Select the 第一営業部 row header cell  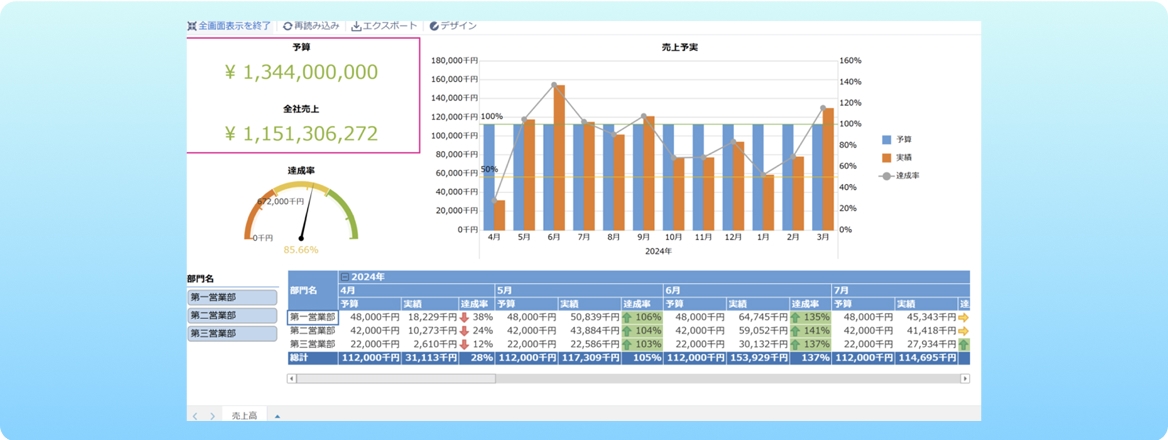point(313,317)
